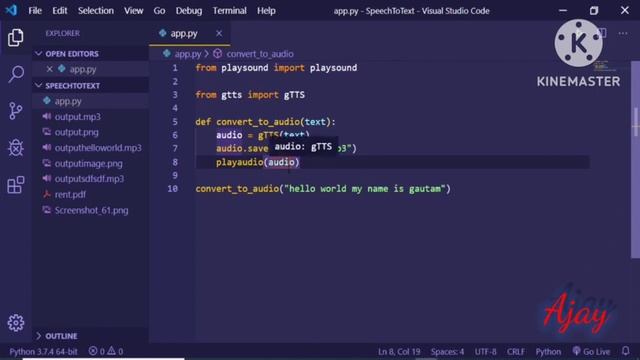Open the Manage gear icon
The width and height of the screenshot is (640, 360).
(16, 323)
